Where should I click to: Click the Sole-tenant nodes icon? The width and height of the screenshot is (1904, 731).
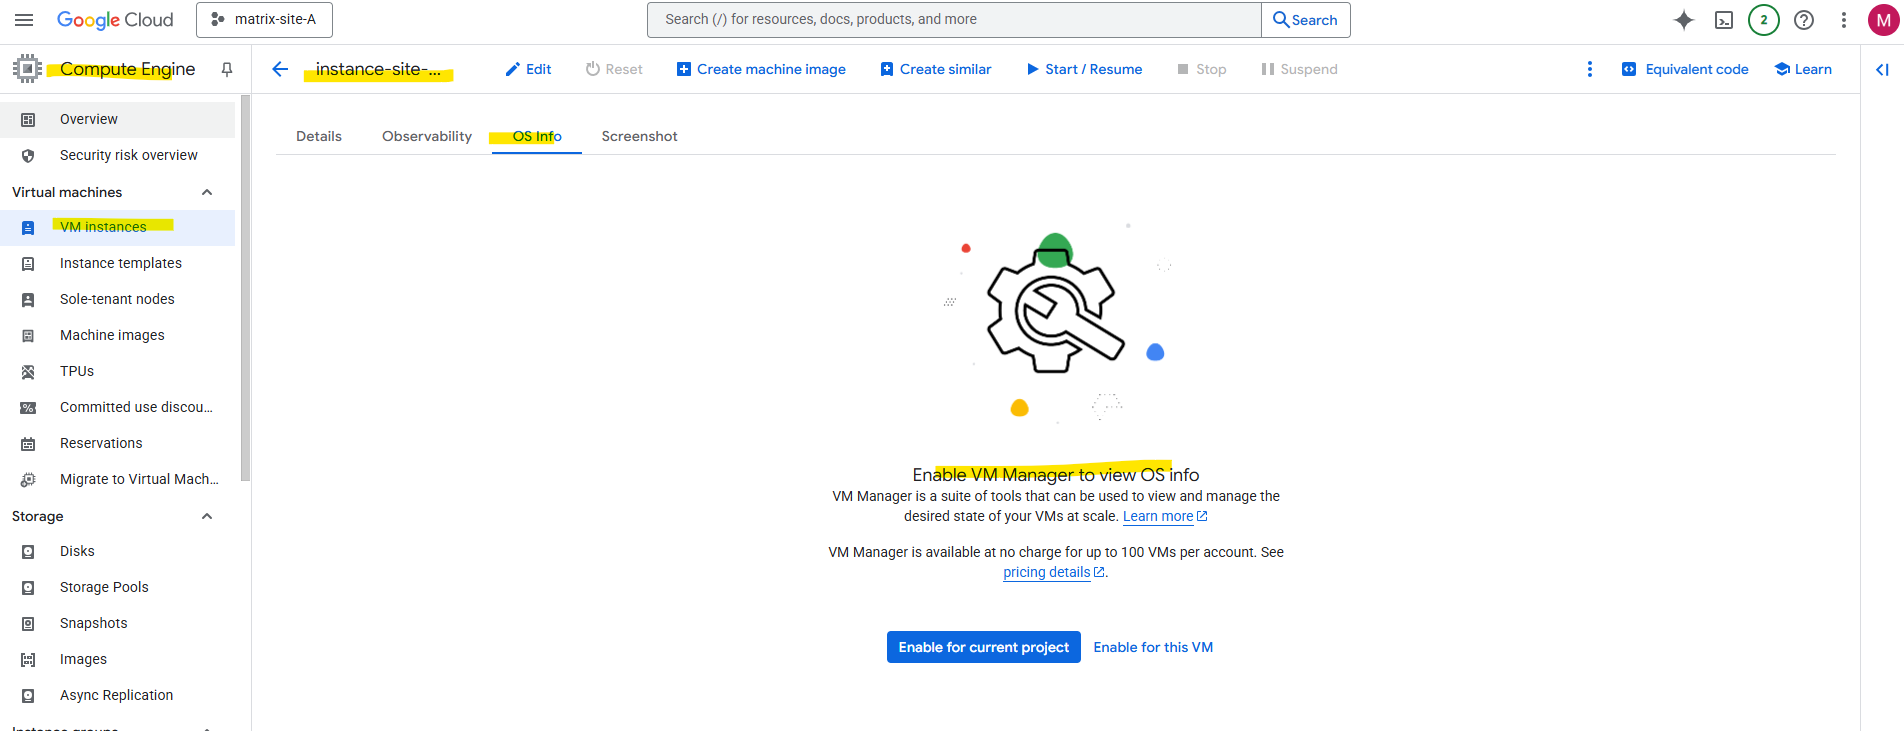click(28, 300)
